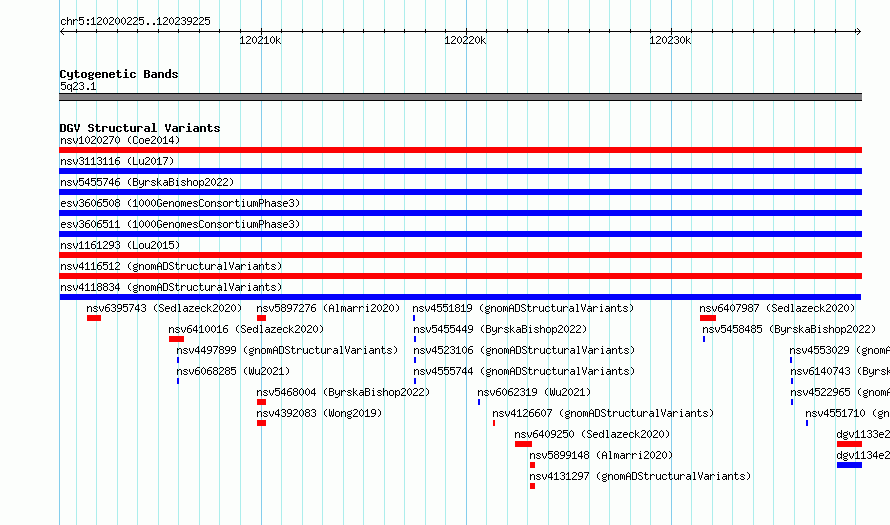Click red marker under nsv6395743
This screenshot has width=890, height=525.
click(94, 318)
